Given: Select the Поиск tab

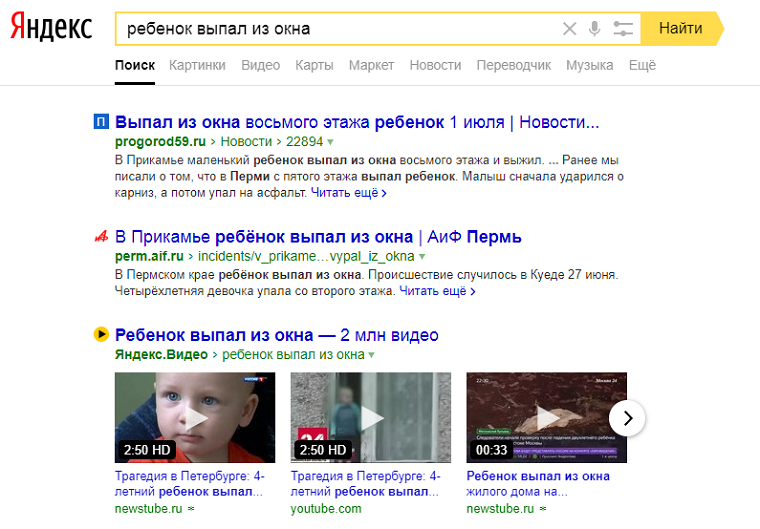Looking at the screenshot, I should (135, 65).
